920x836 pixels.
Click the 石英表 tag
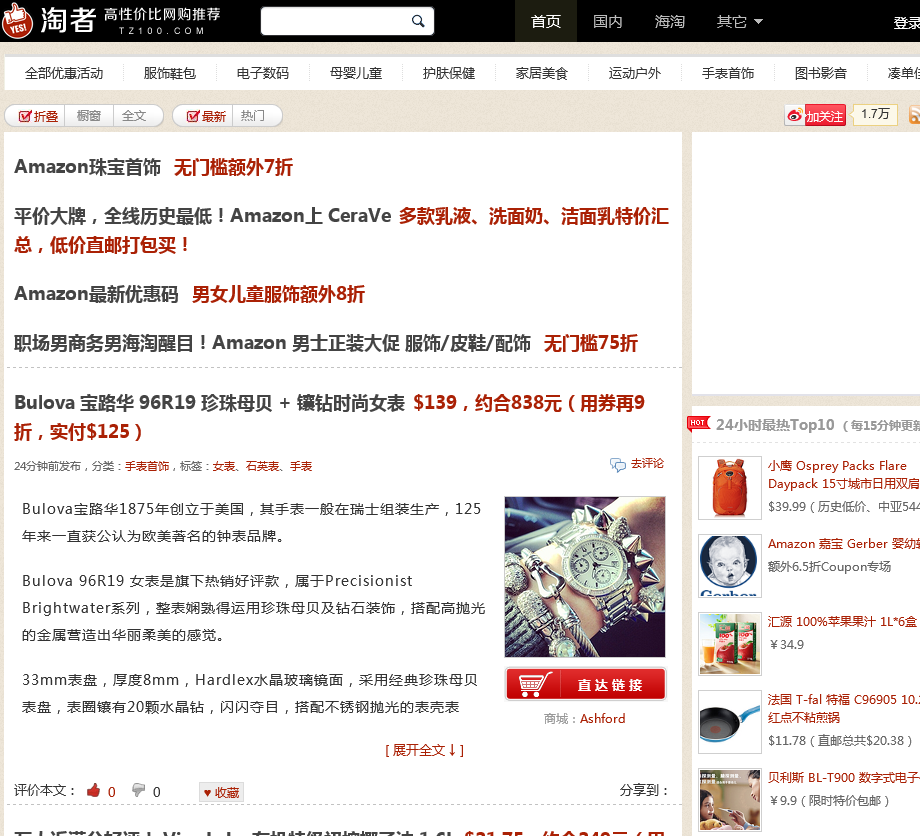click(262, 466)
